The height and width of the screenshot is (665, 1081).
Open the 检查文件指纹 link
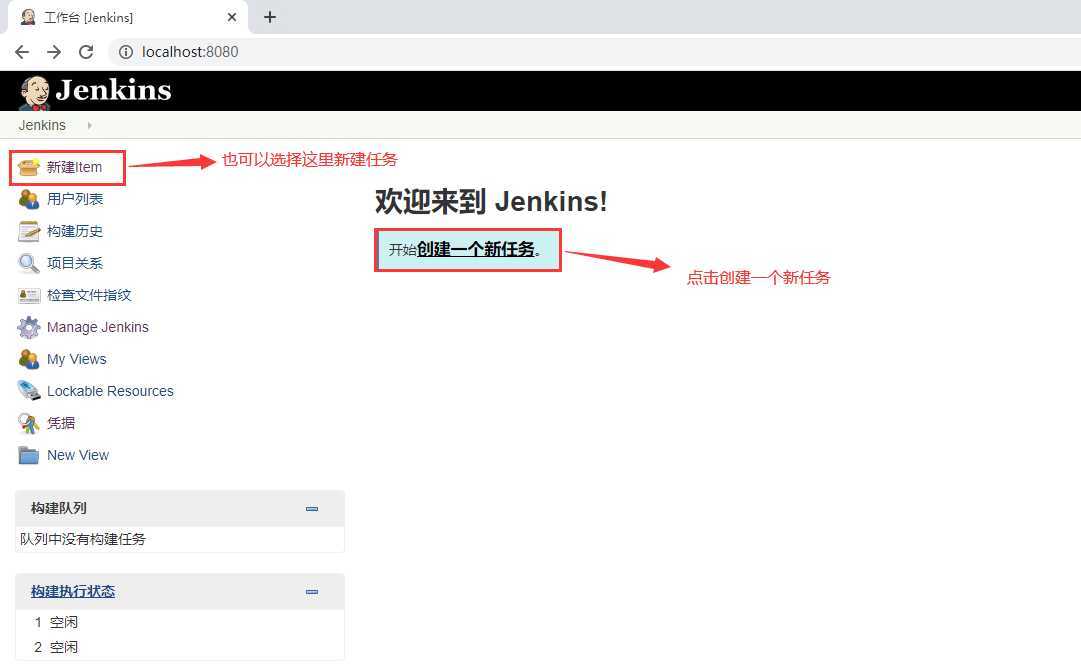tap(89, 295)
